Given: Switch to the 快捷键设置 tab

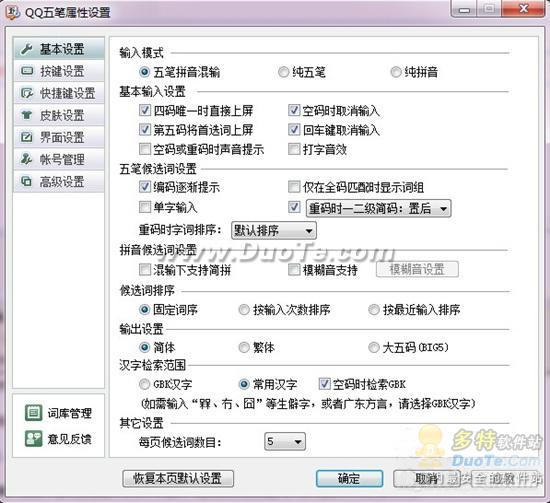Looking at the screenshot, I should point(59,93).
